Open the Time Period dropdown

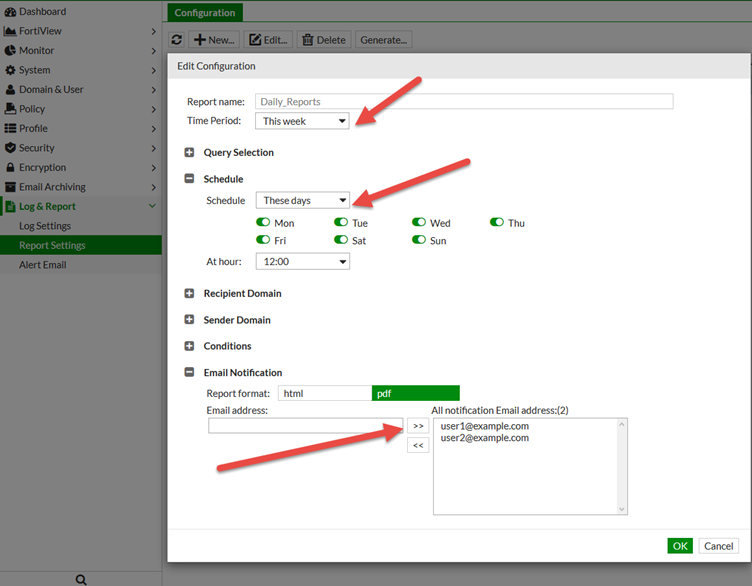coord(302,121)
